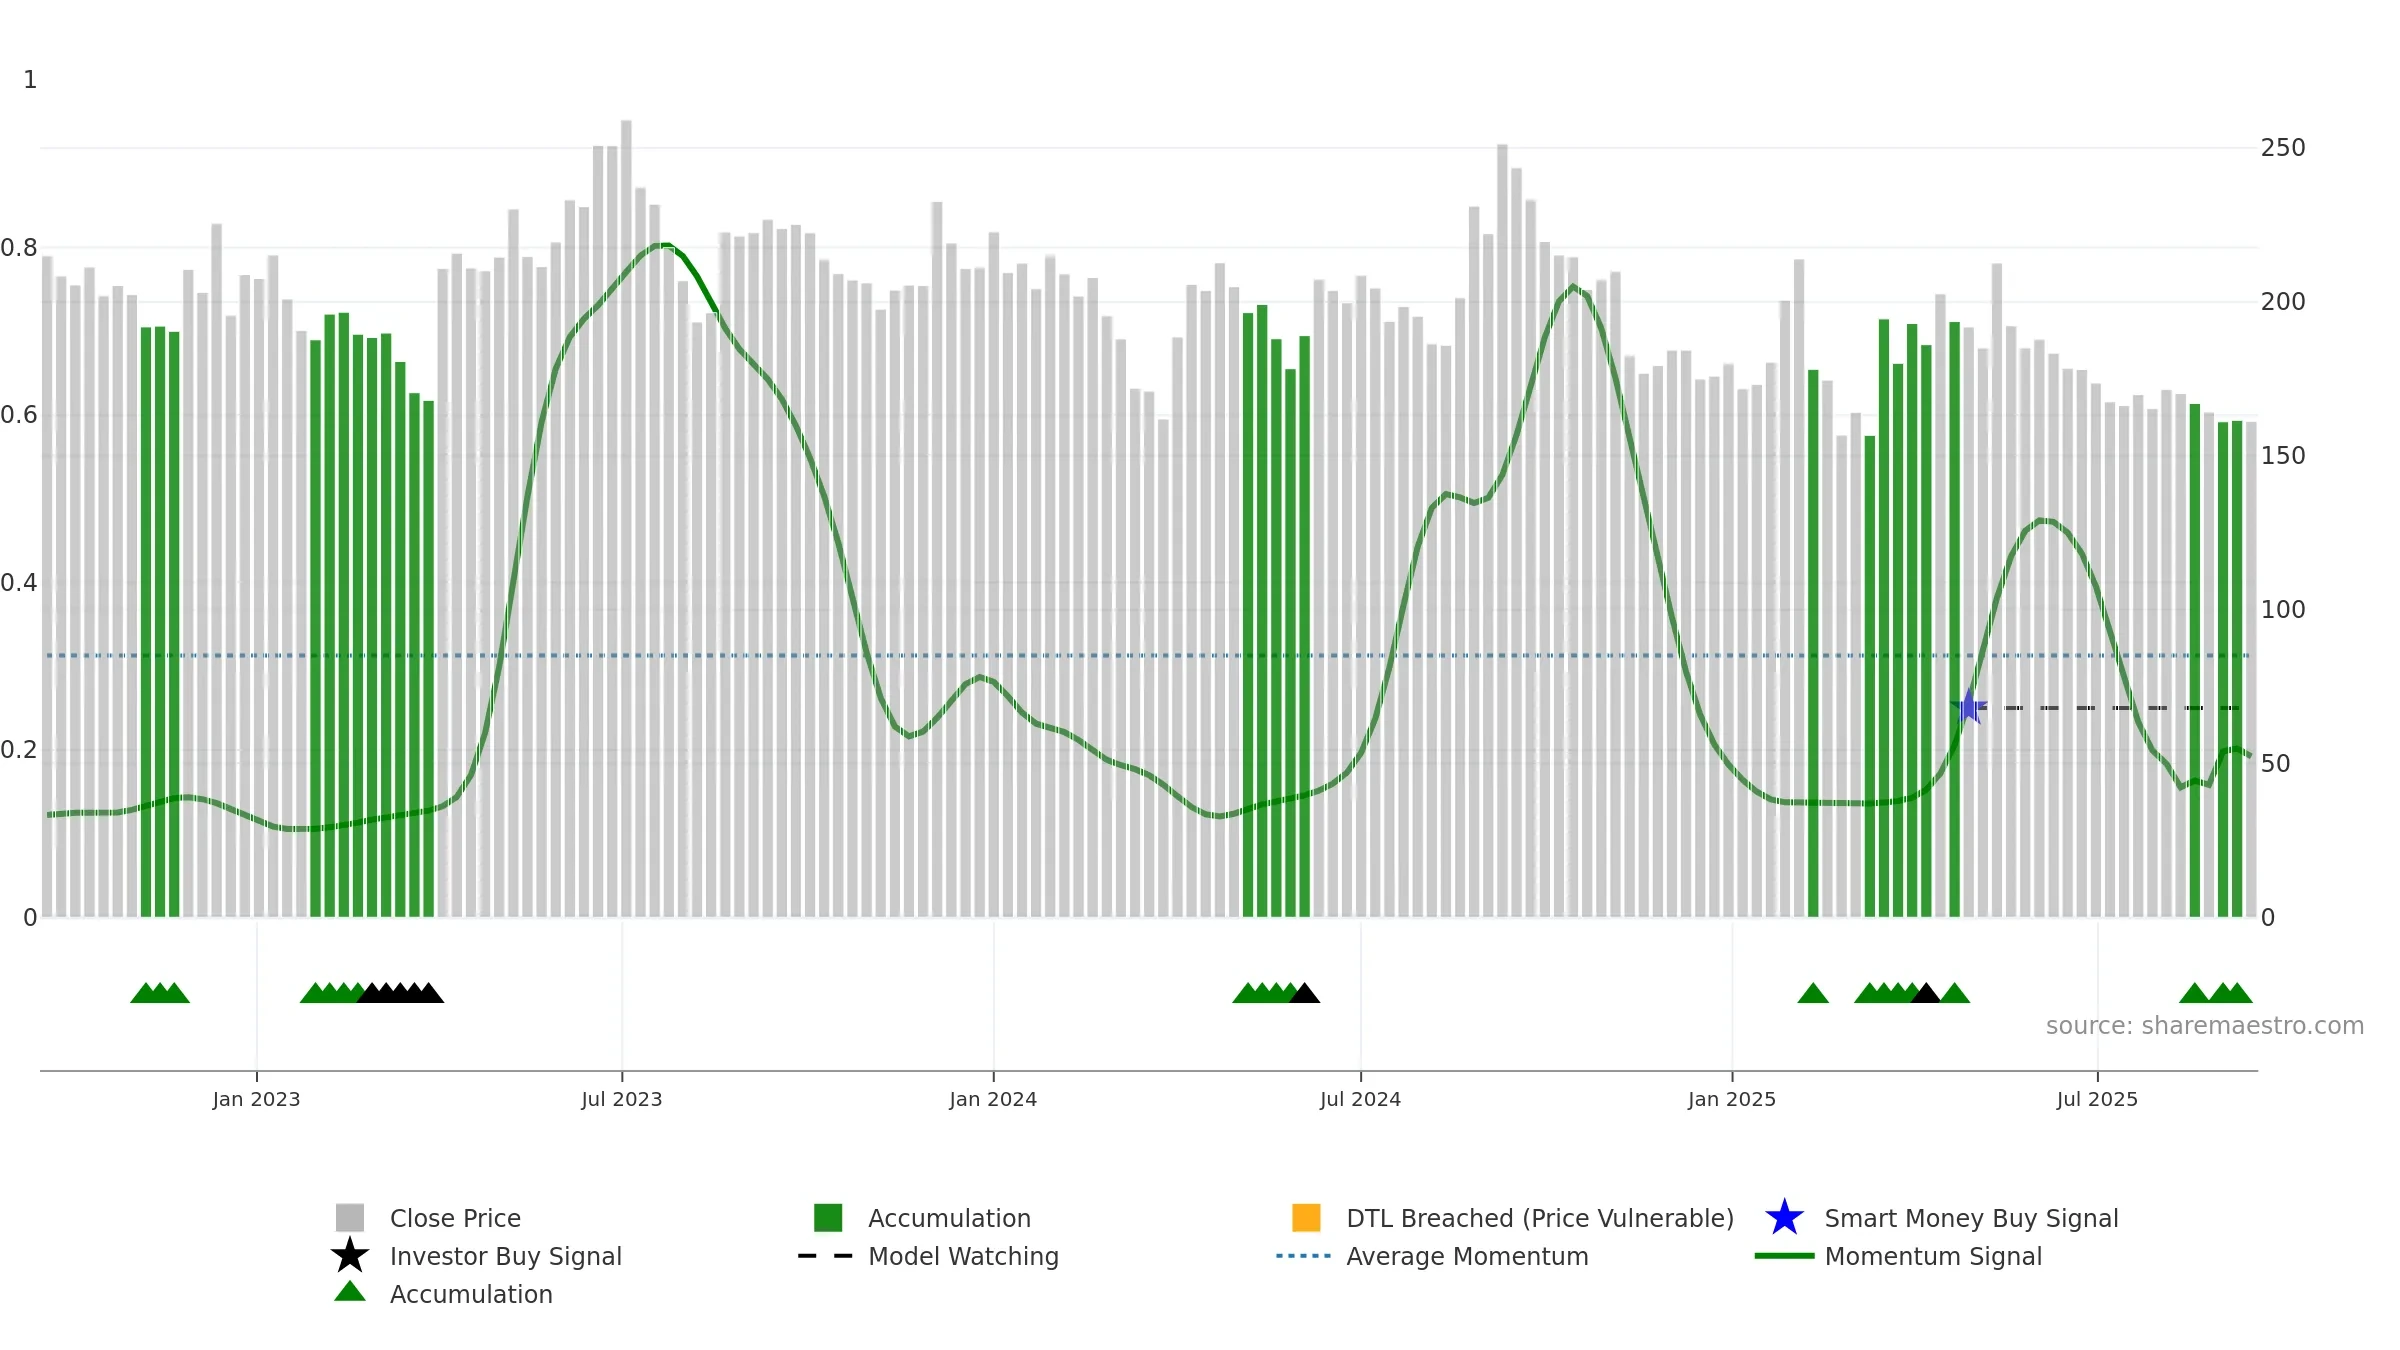Click the gray Close Price legend square
This screenshot has width=2400, height=1350.
350,1218
